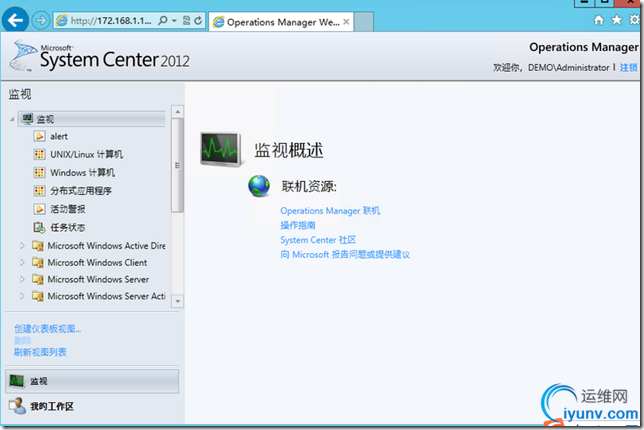Collapse the 监视 root tree node
Viewport: 644px width, 430px height.
[12, 120]
